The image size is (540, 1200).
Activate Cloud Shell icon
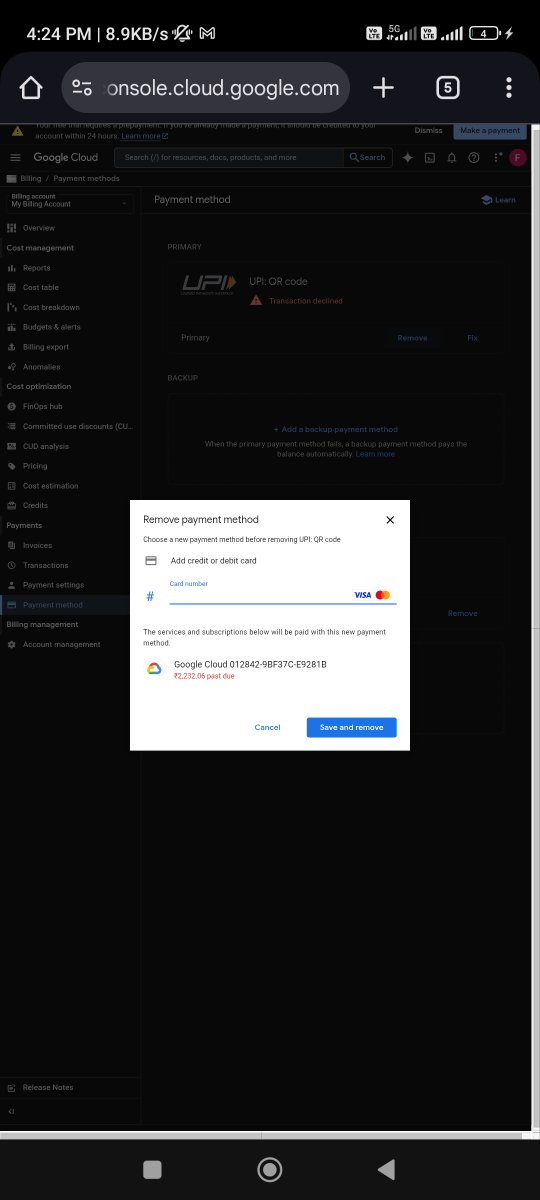tap(429, 157)
